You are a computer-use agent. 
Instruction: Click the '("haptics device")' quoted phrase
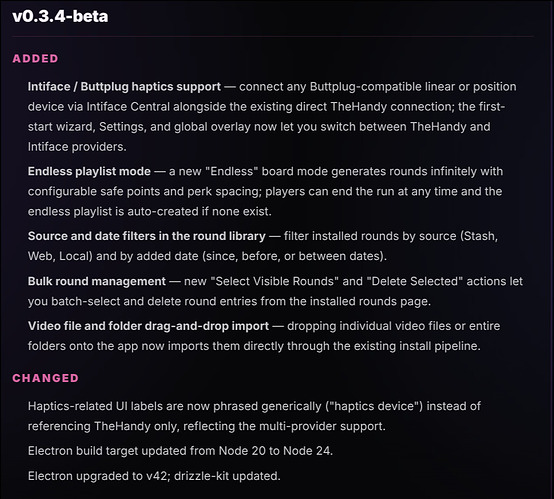374,406
